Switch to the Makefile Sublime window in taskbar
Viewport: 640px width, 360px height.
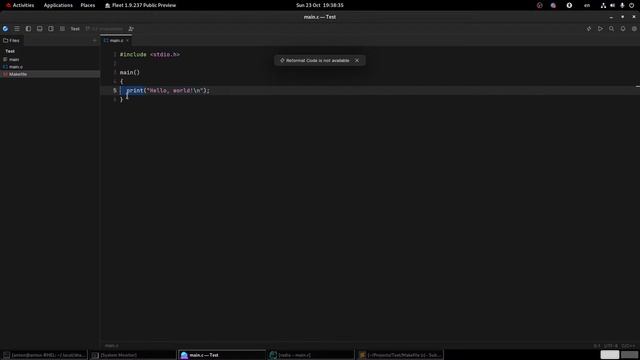click(x=400, y=355)
